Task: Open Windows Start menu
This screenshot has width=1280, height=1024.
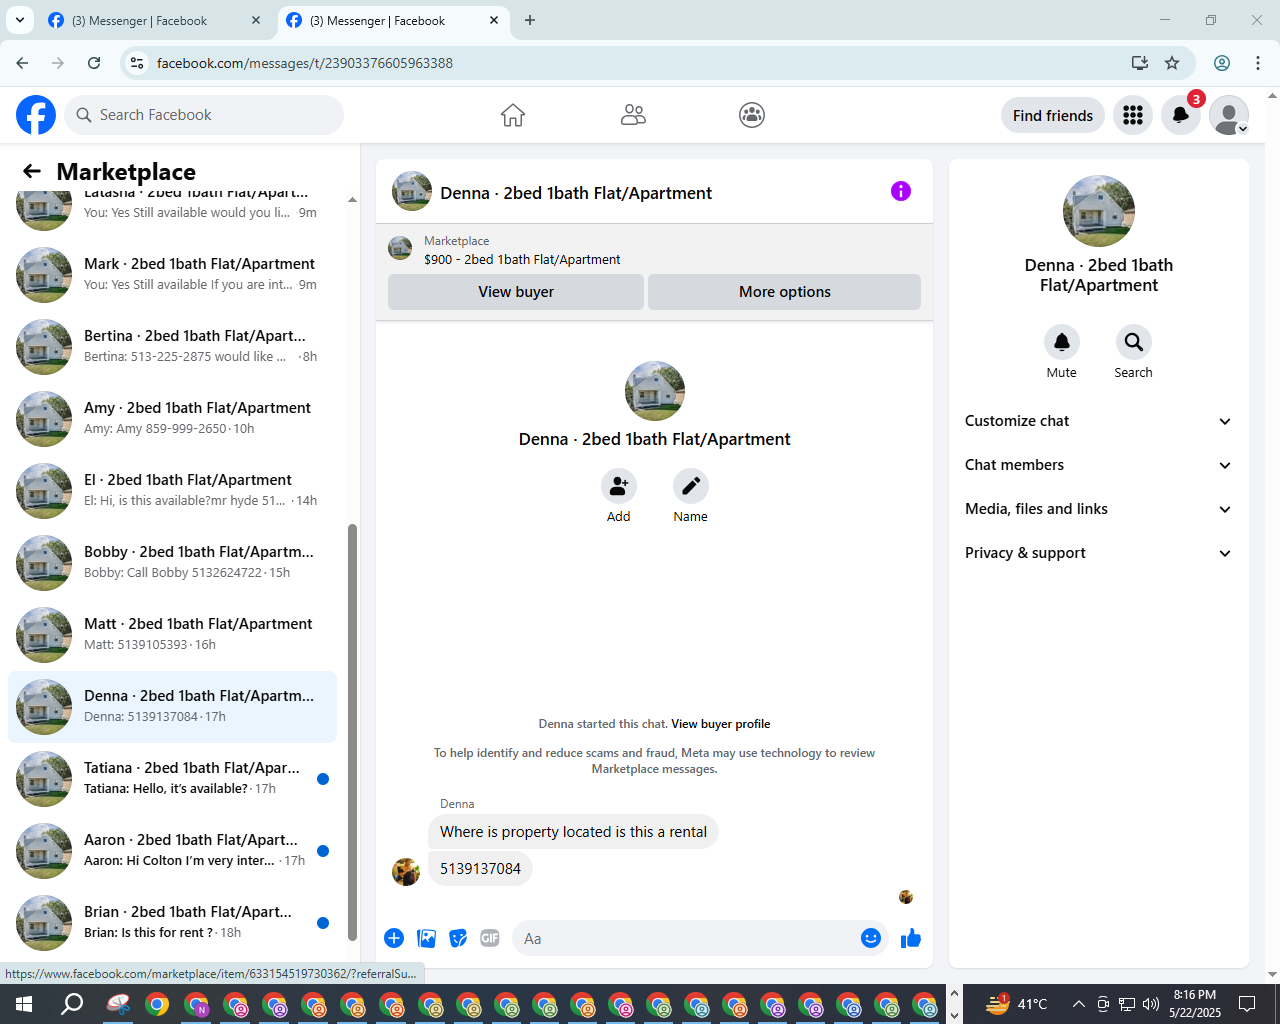Action: point(24,1004)
